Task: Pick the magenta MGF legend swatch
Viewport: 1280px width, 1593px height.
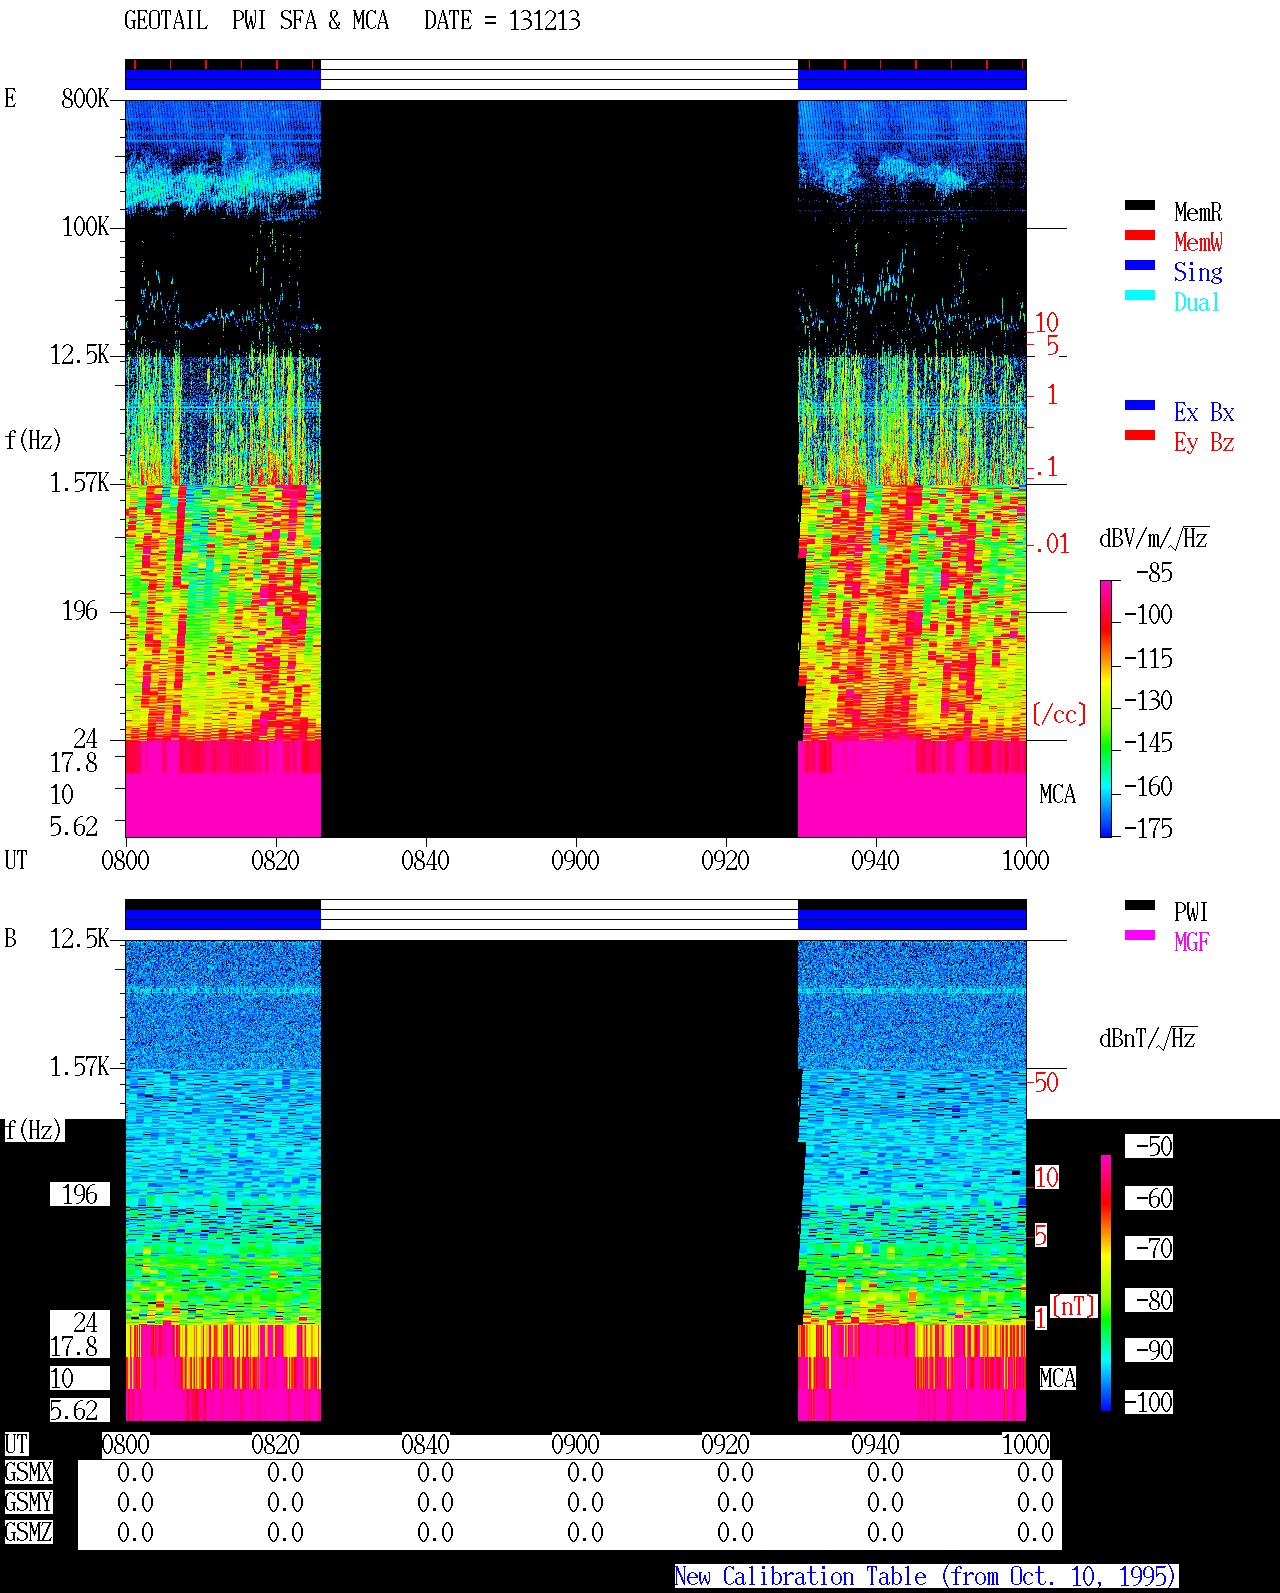Action: pyautogui.click(x=1140, y=936)
